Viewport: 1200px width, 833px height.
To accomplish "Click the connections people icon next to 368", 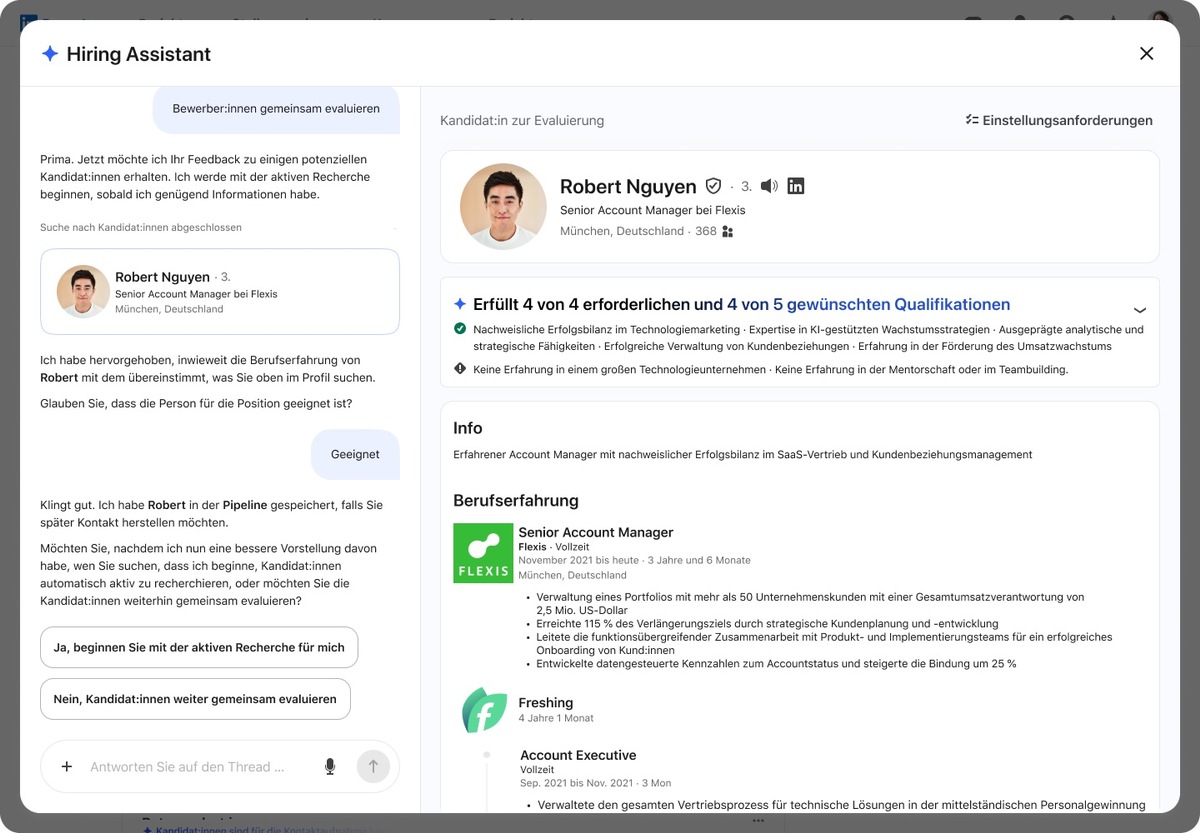I will pyautogui.click(x=727, y=231).
